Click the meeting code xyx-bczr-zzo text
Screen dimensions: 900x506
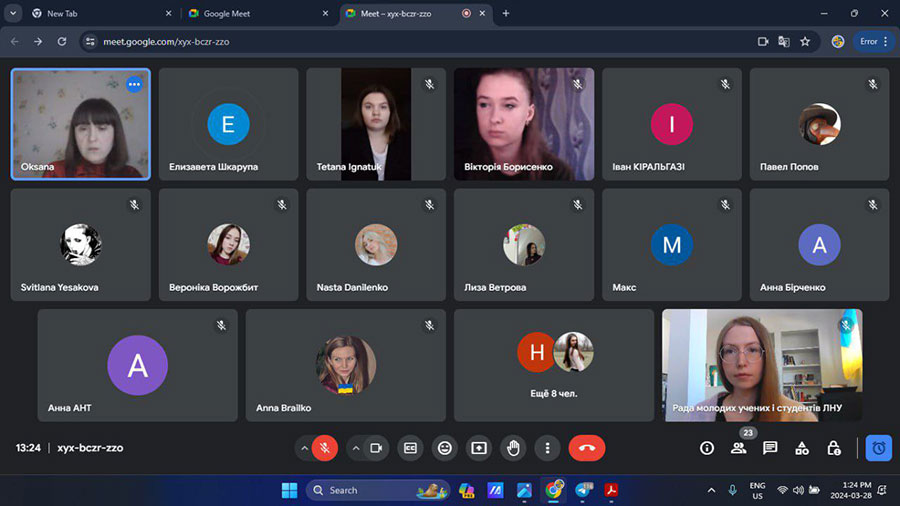pyautogui.click(x=90, y=448)
